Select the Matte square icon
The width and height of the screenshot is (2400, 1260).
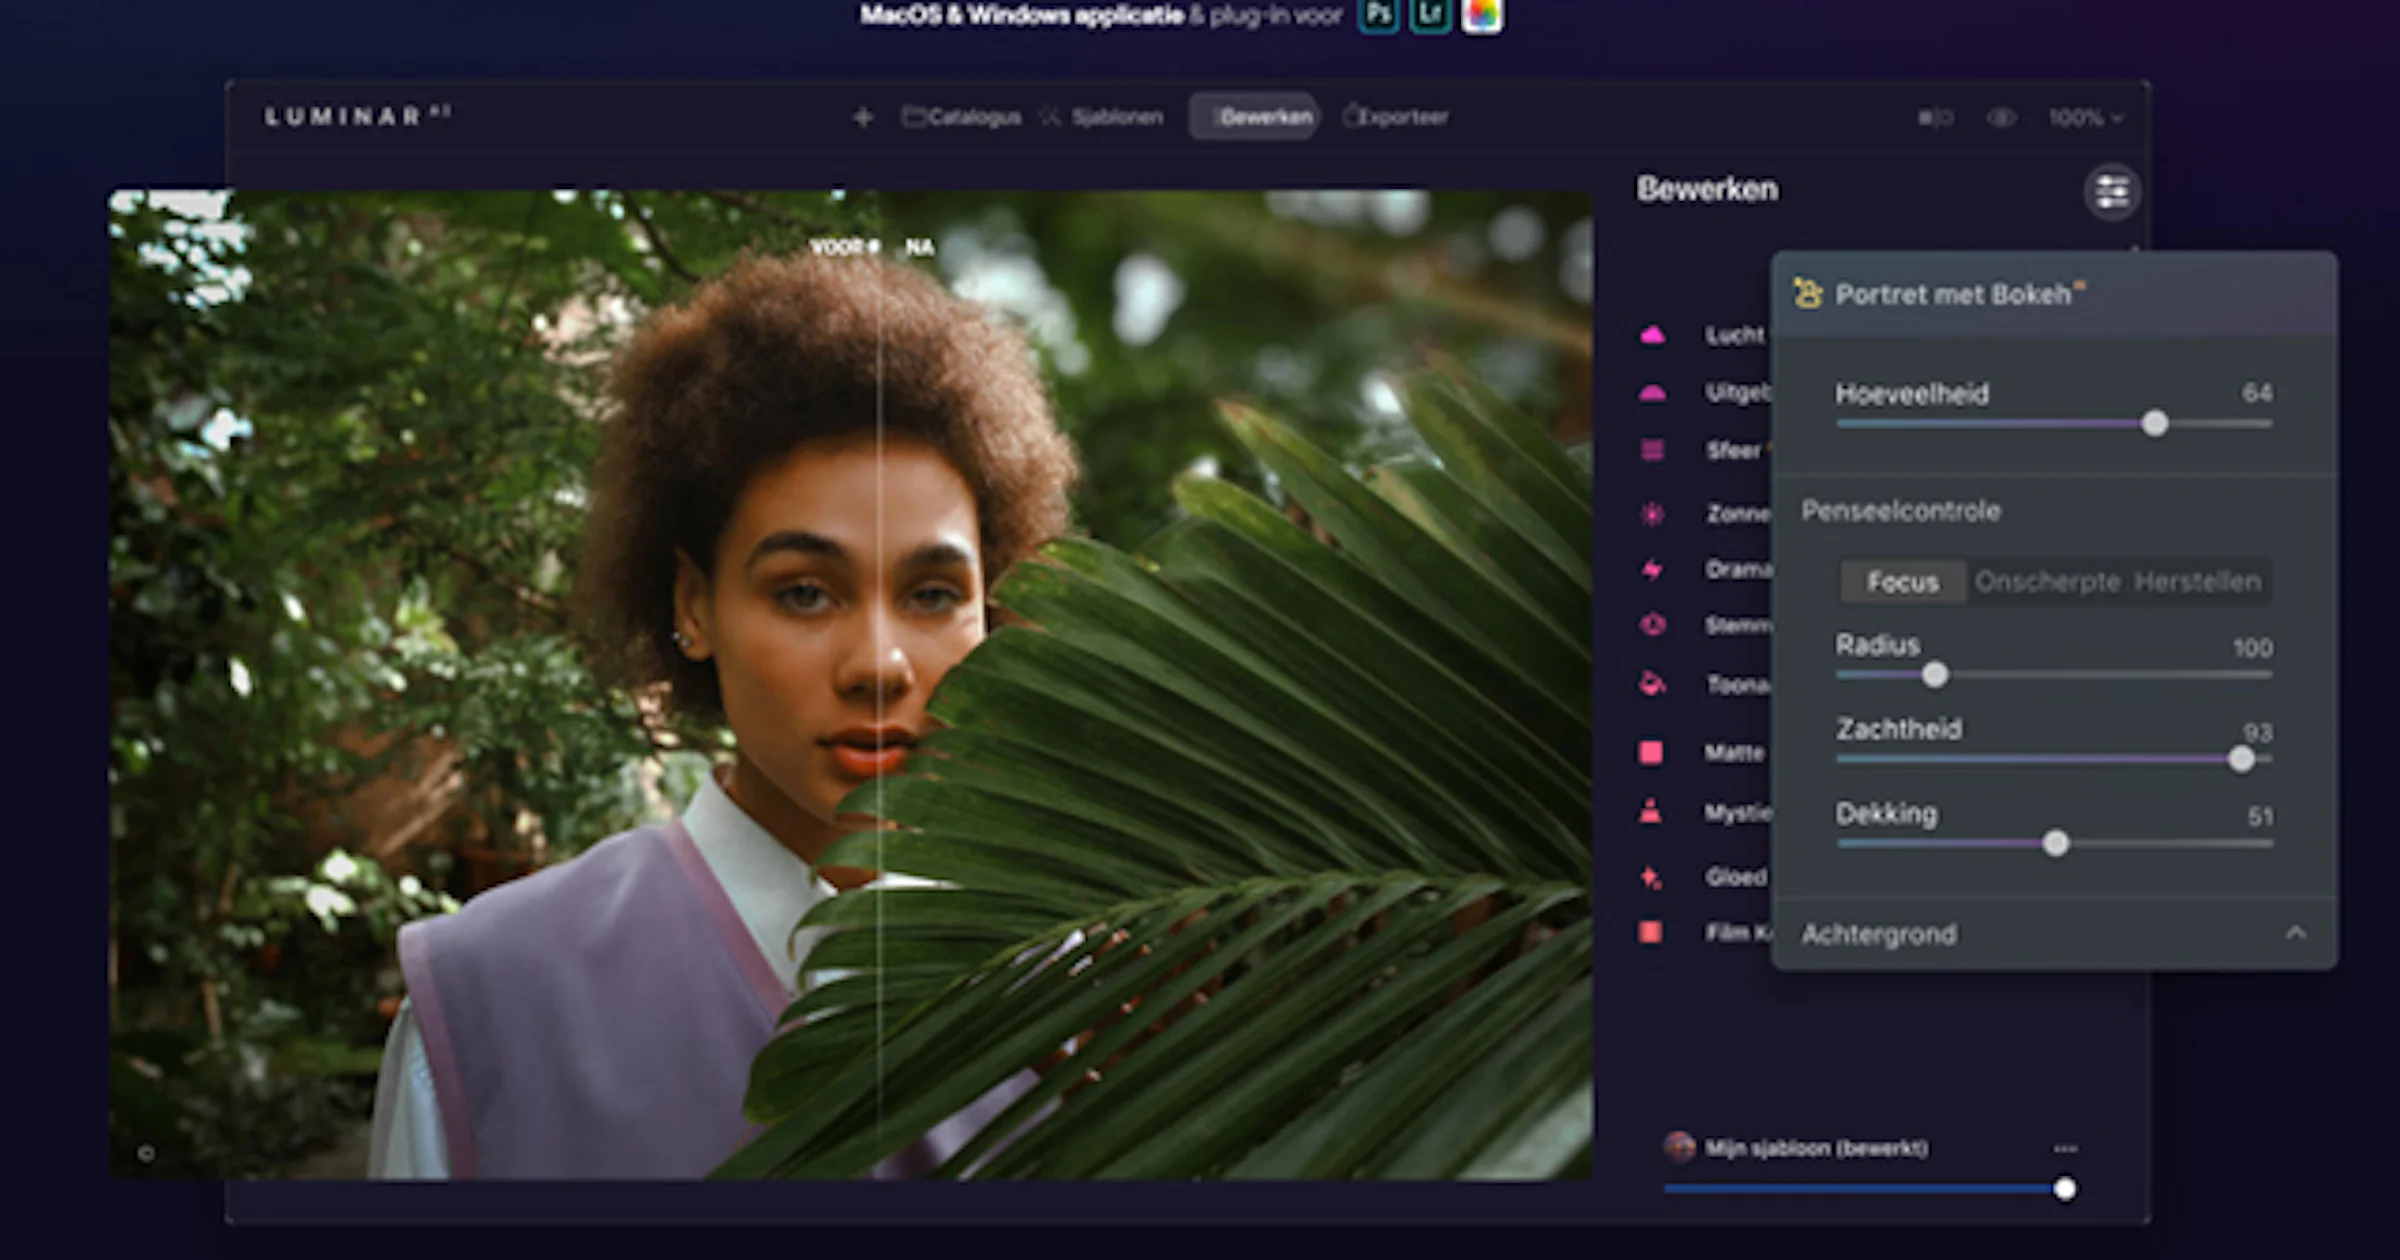pyautogui.click(x=1651, y=752)
